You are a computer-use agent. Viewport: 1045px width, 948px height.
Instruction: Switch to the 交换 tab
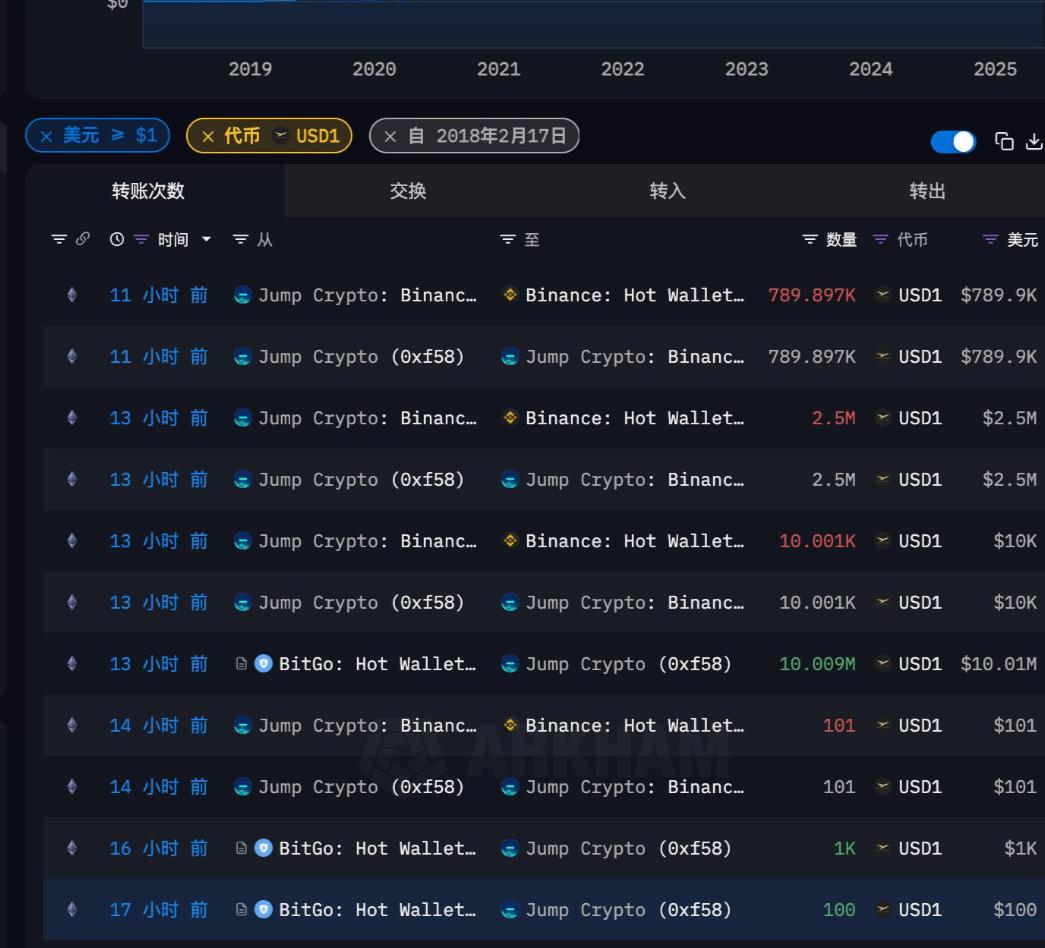(x=408, y=191)
